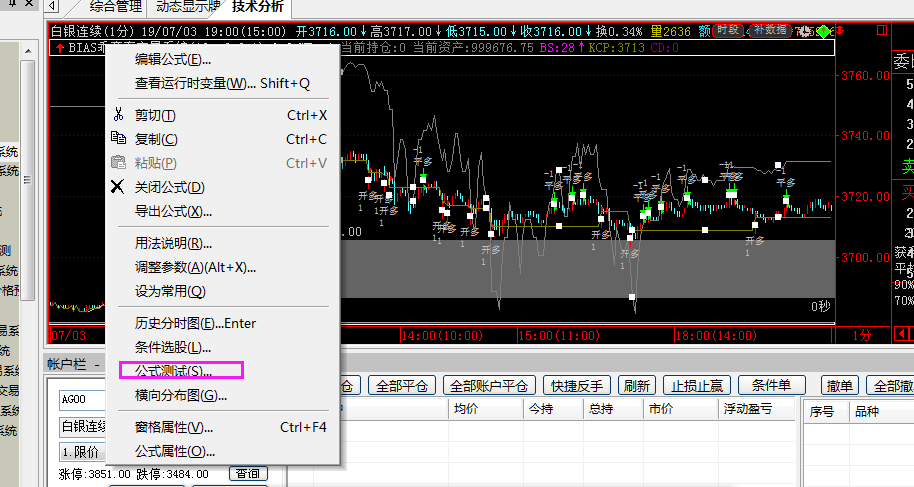Click the red left-arrow box beside 1分
Image resolution: width=914 pixels, height=487 pixels.
coord(901,334)
